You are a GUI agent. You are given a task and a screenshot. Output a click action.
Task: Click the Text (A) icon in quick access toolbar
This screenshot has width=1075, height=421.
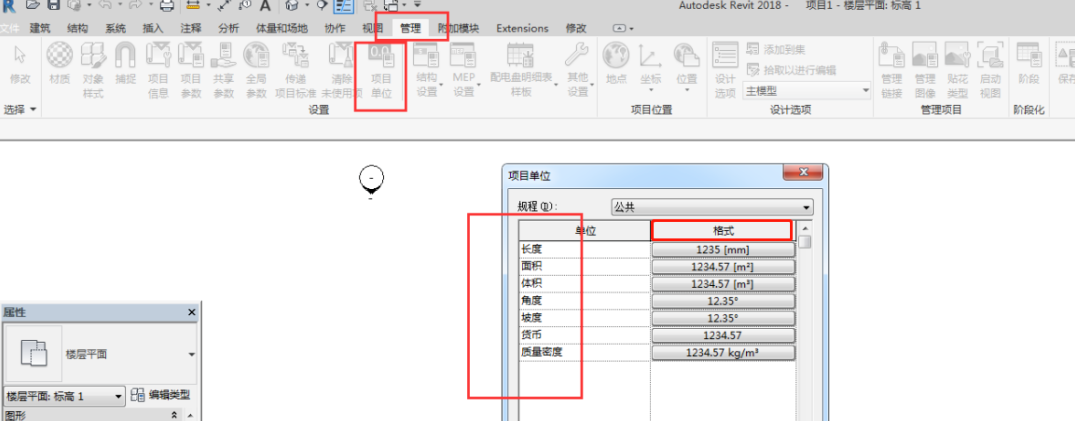pyautogui.click(x=265, y=5)
